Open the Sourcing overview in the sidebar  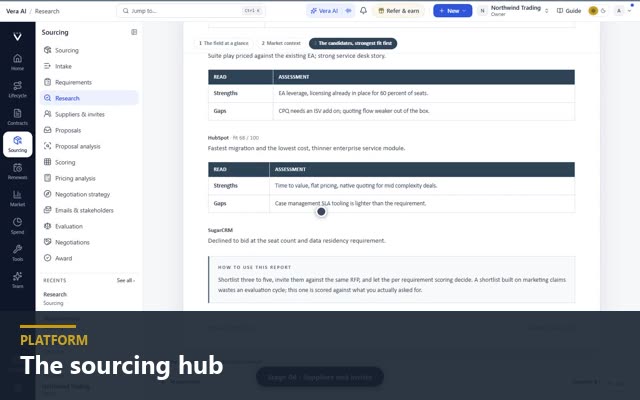89,50
